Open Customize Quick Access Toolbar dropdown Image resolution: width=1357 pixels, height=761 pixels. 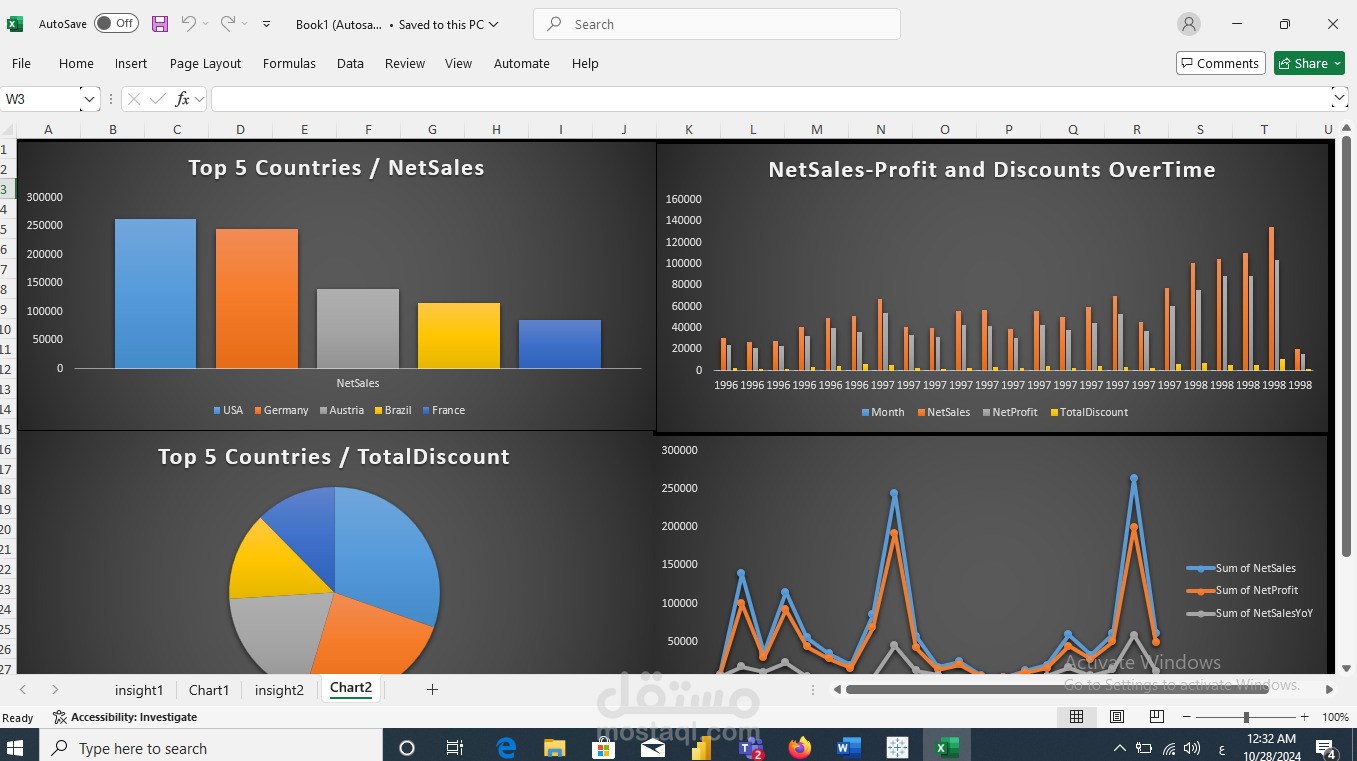[x=266, y=24]
